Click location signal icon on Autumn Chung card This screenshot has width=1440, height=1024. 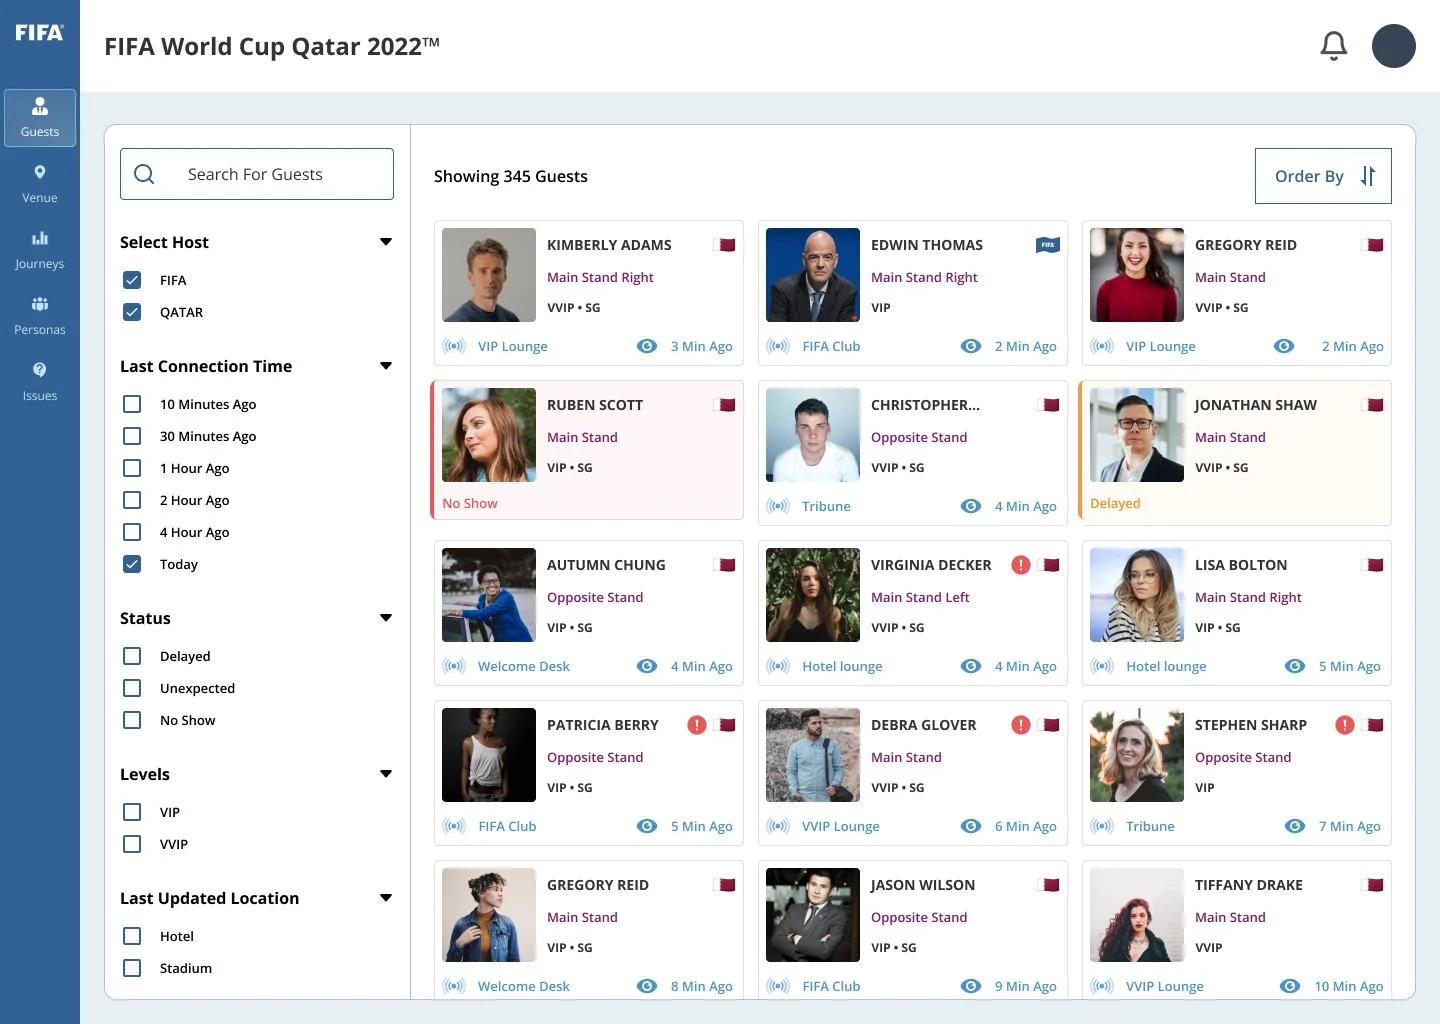tap(454, 666)
